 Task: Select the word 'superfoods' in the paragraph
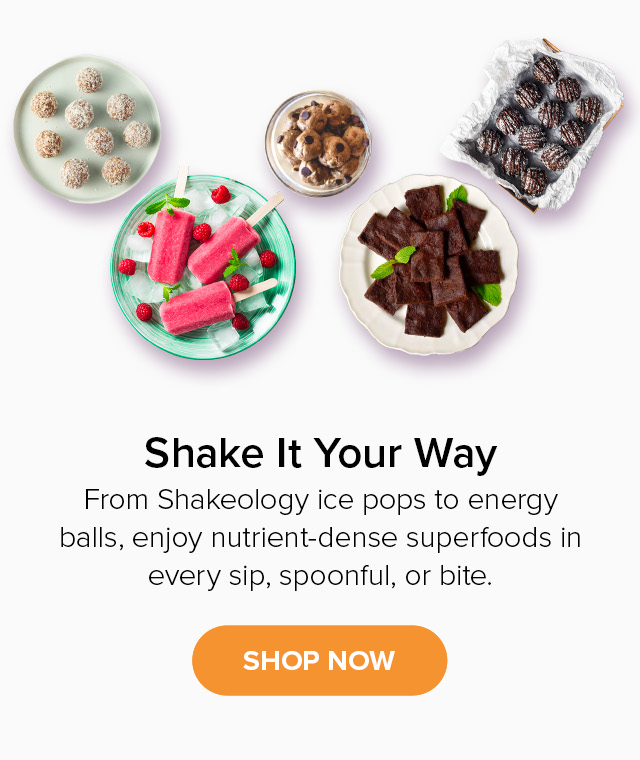(x=479, y=538)
